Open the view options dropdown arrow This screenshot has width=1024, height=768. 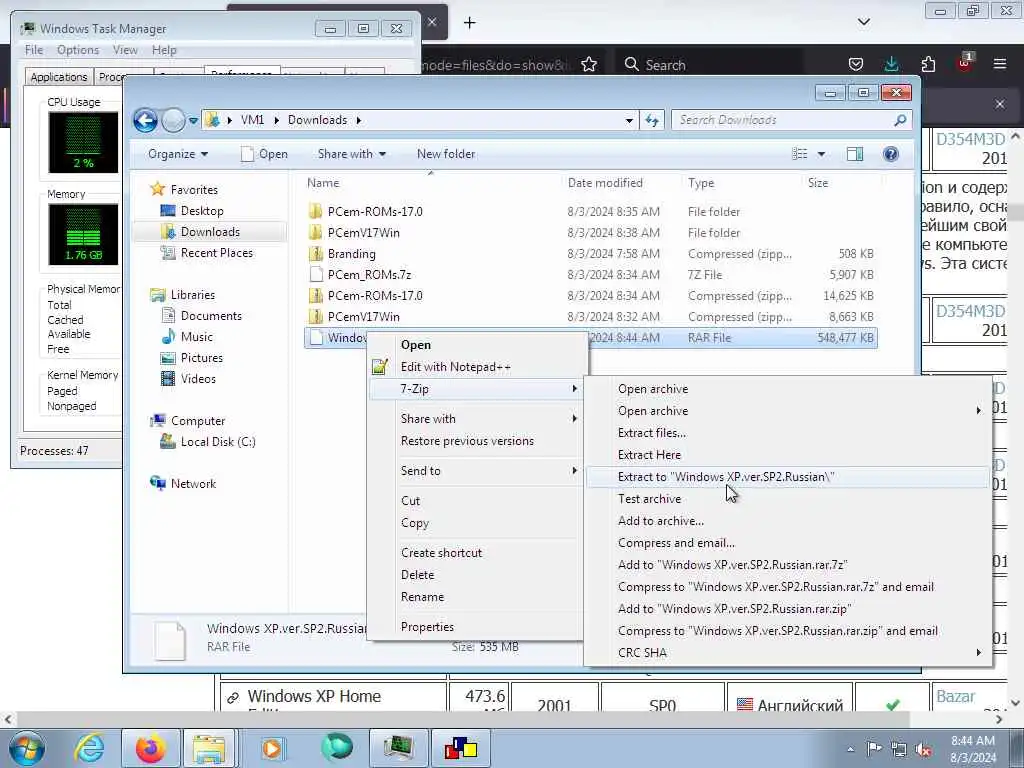click(821, 154)
